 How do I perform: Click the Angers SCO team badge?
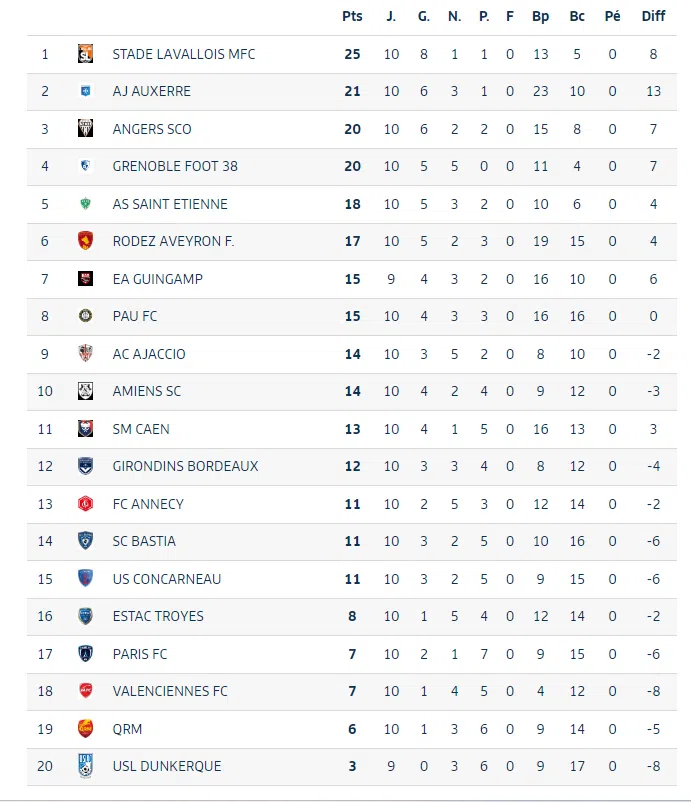coord(86,129)
